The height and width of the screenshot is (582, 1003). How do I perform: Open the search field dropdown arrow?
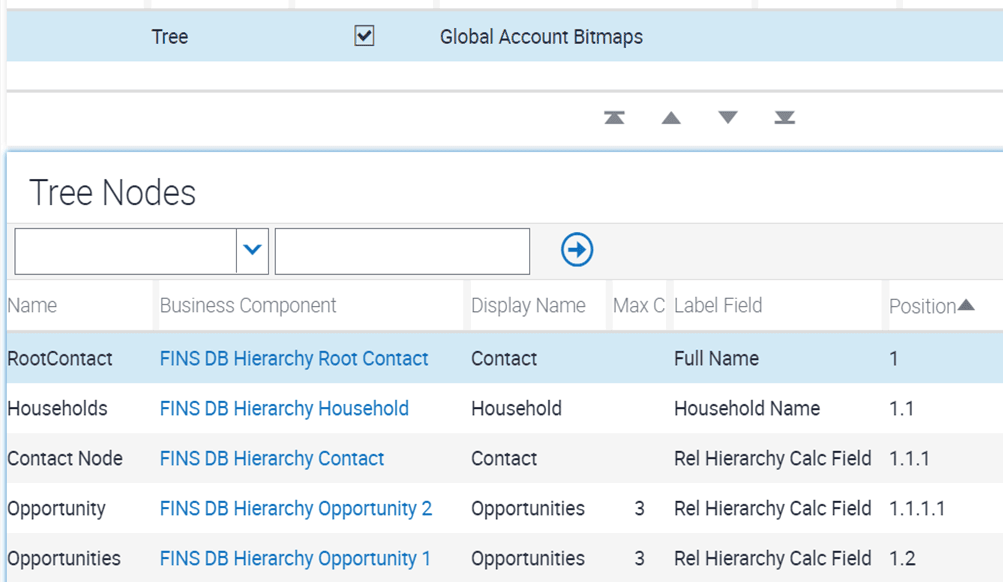tap(253, 250)
